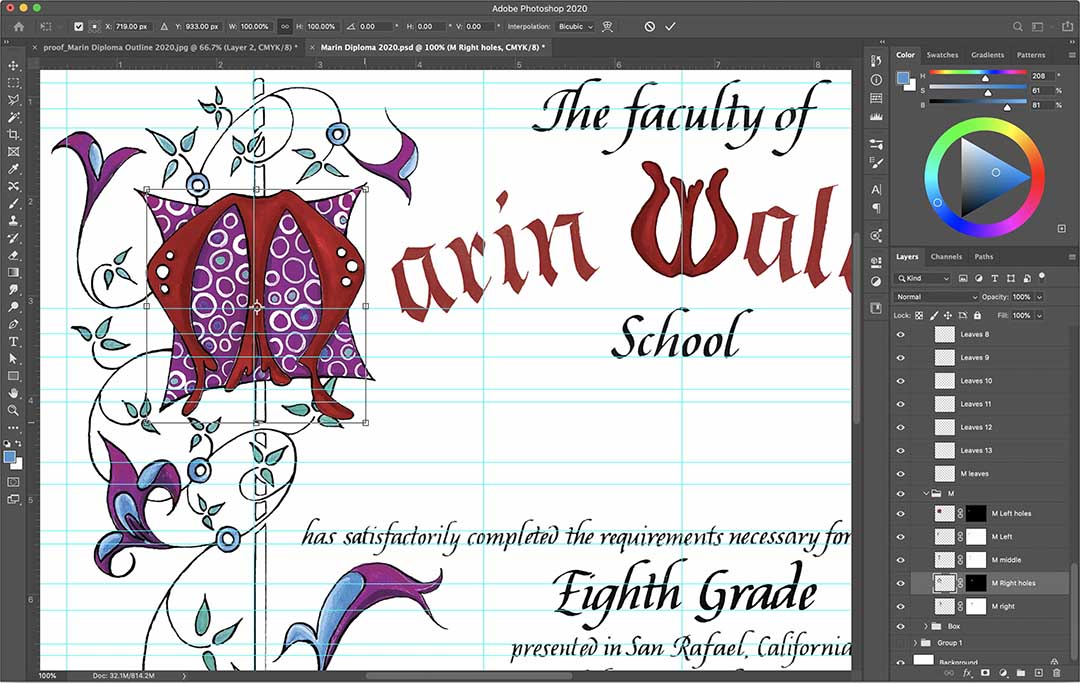Select the Pen tool
Viewport: 1080px width, 683px height.
(13, 324)
